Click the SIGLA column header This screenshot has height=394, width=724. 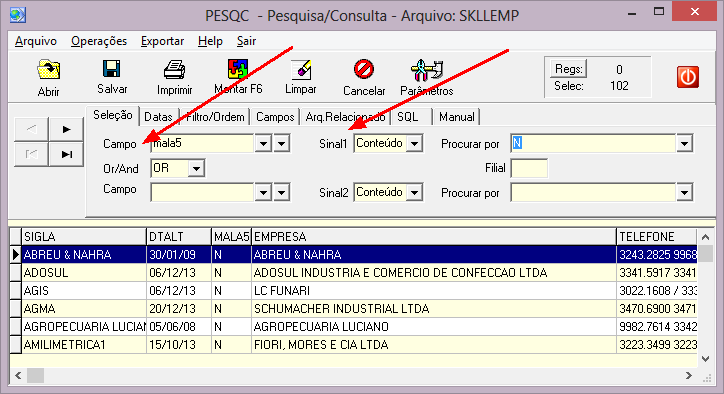click(x=84, y=236)
